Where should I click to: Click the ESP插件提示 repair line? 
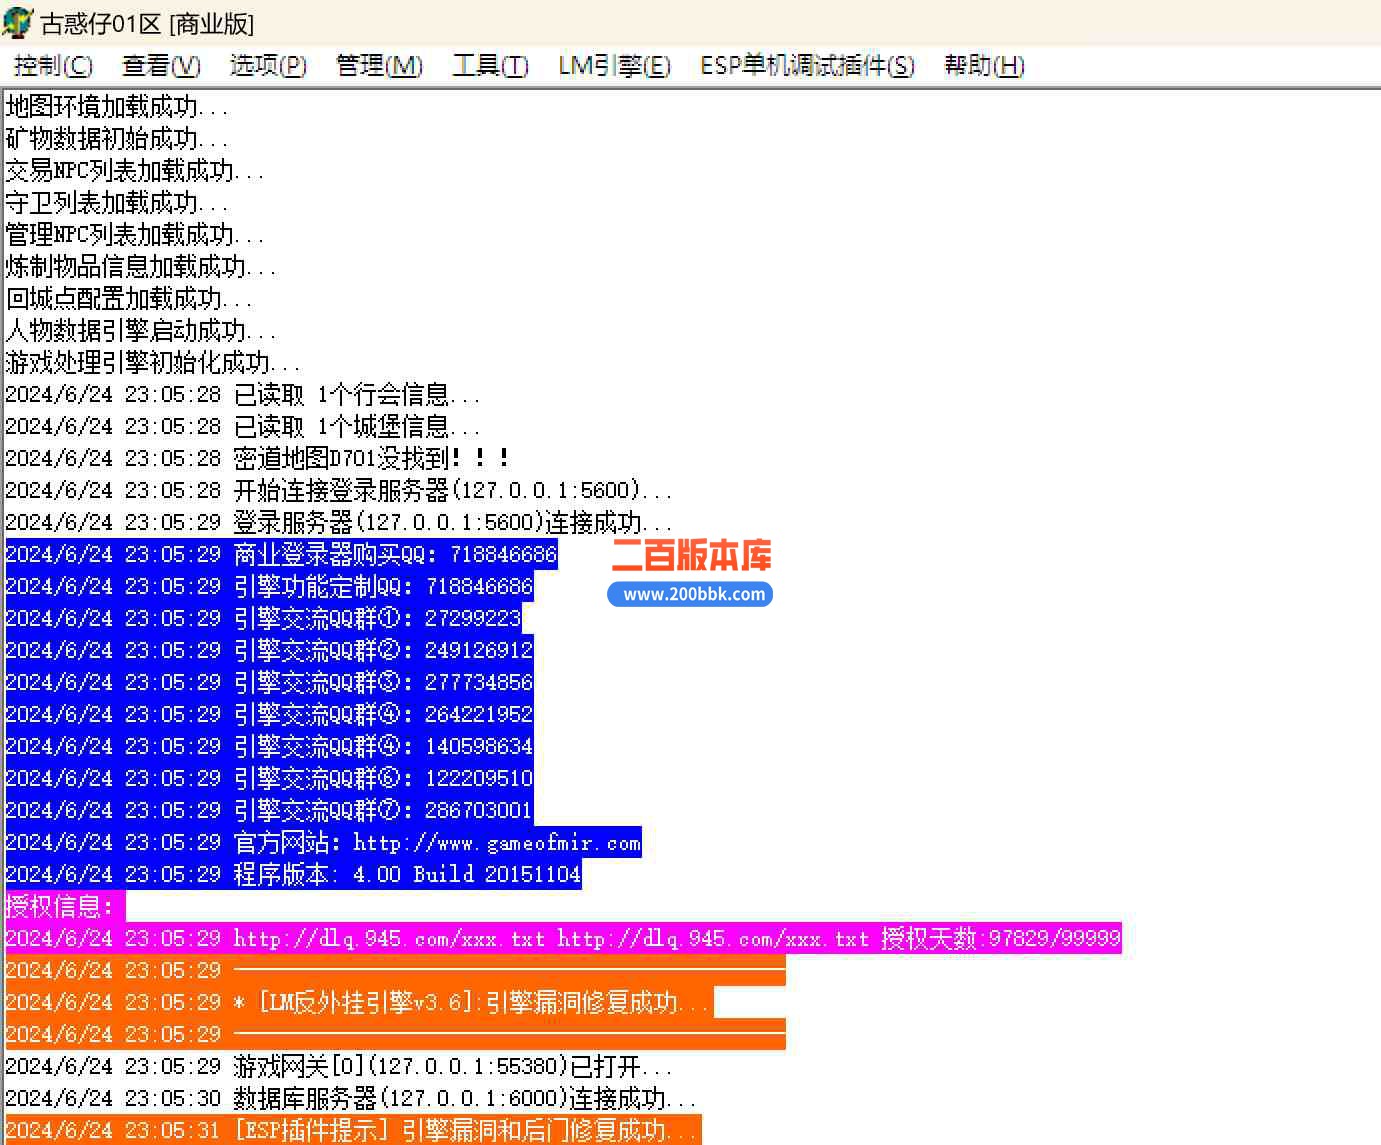353,1130
